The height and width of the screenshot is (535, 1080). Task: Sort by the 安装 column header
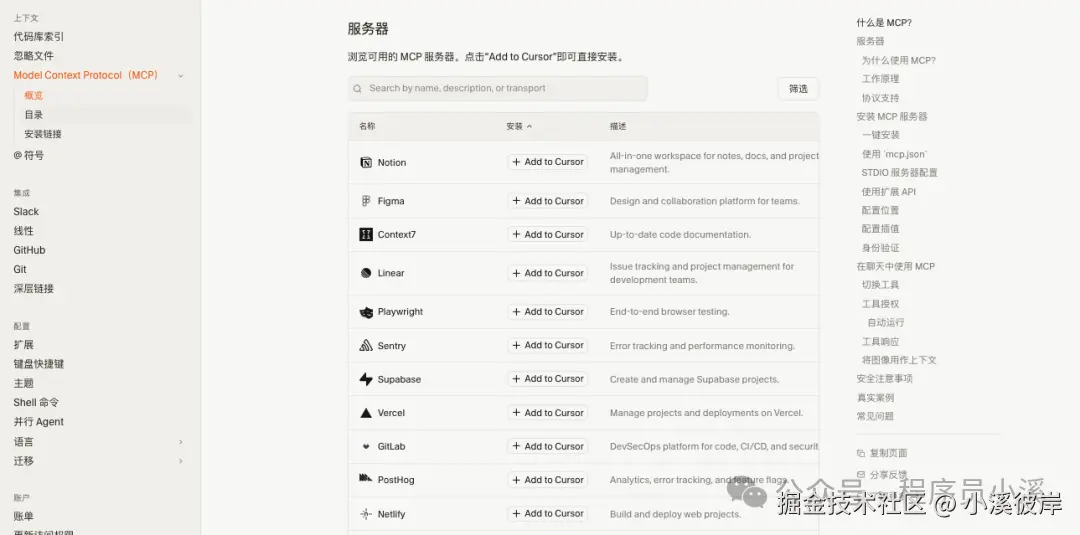click(519, 127)
